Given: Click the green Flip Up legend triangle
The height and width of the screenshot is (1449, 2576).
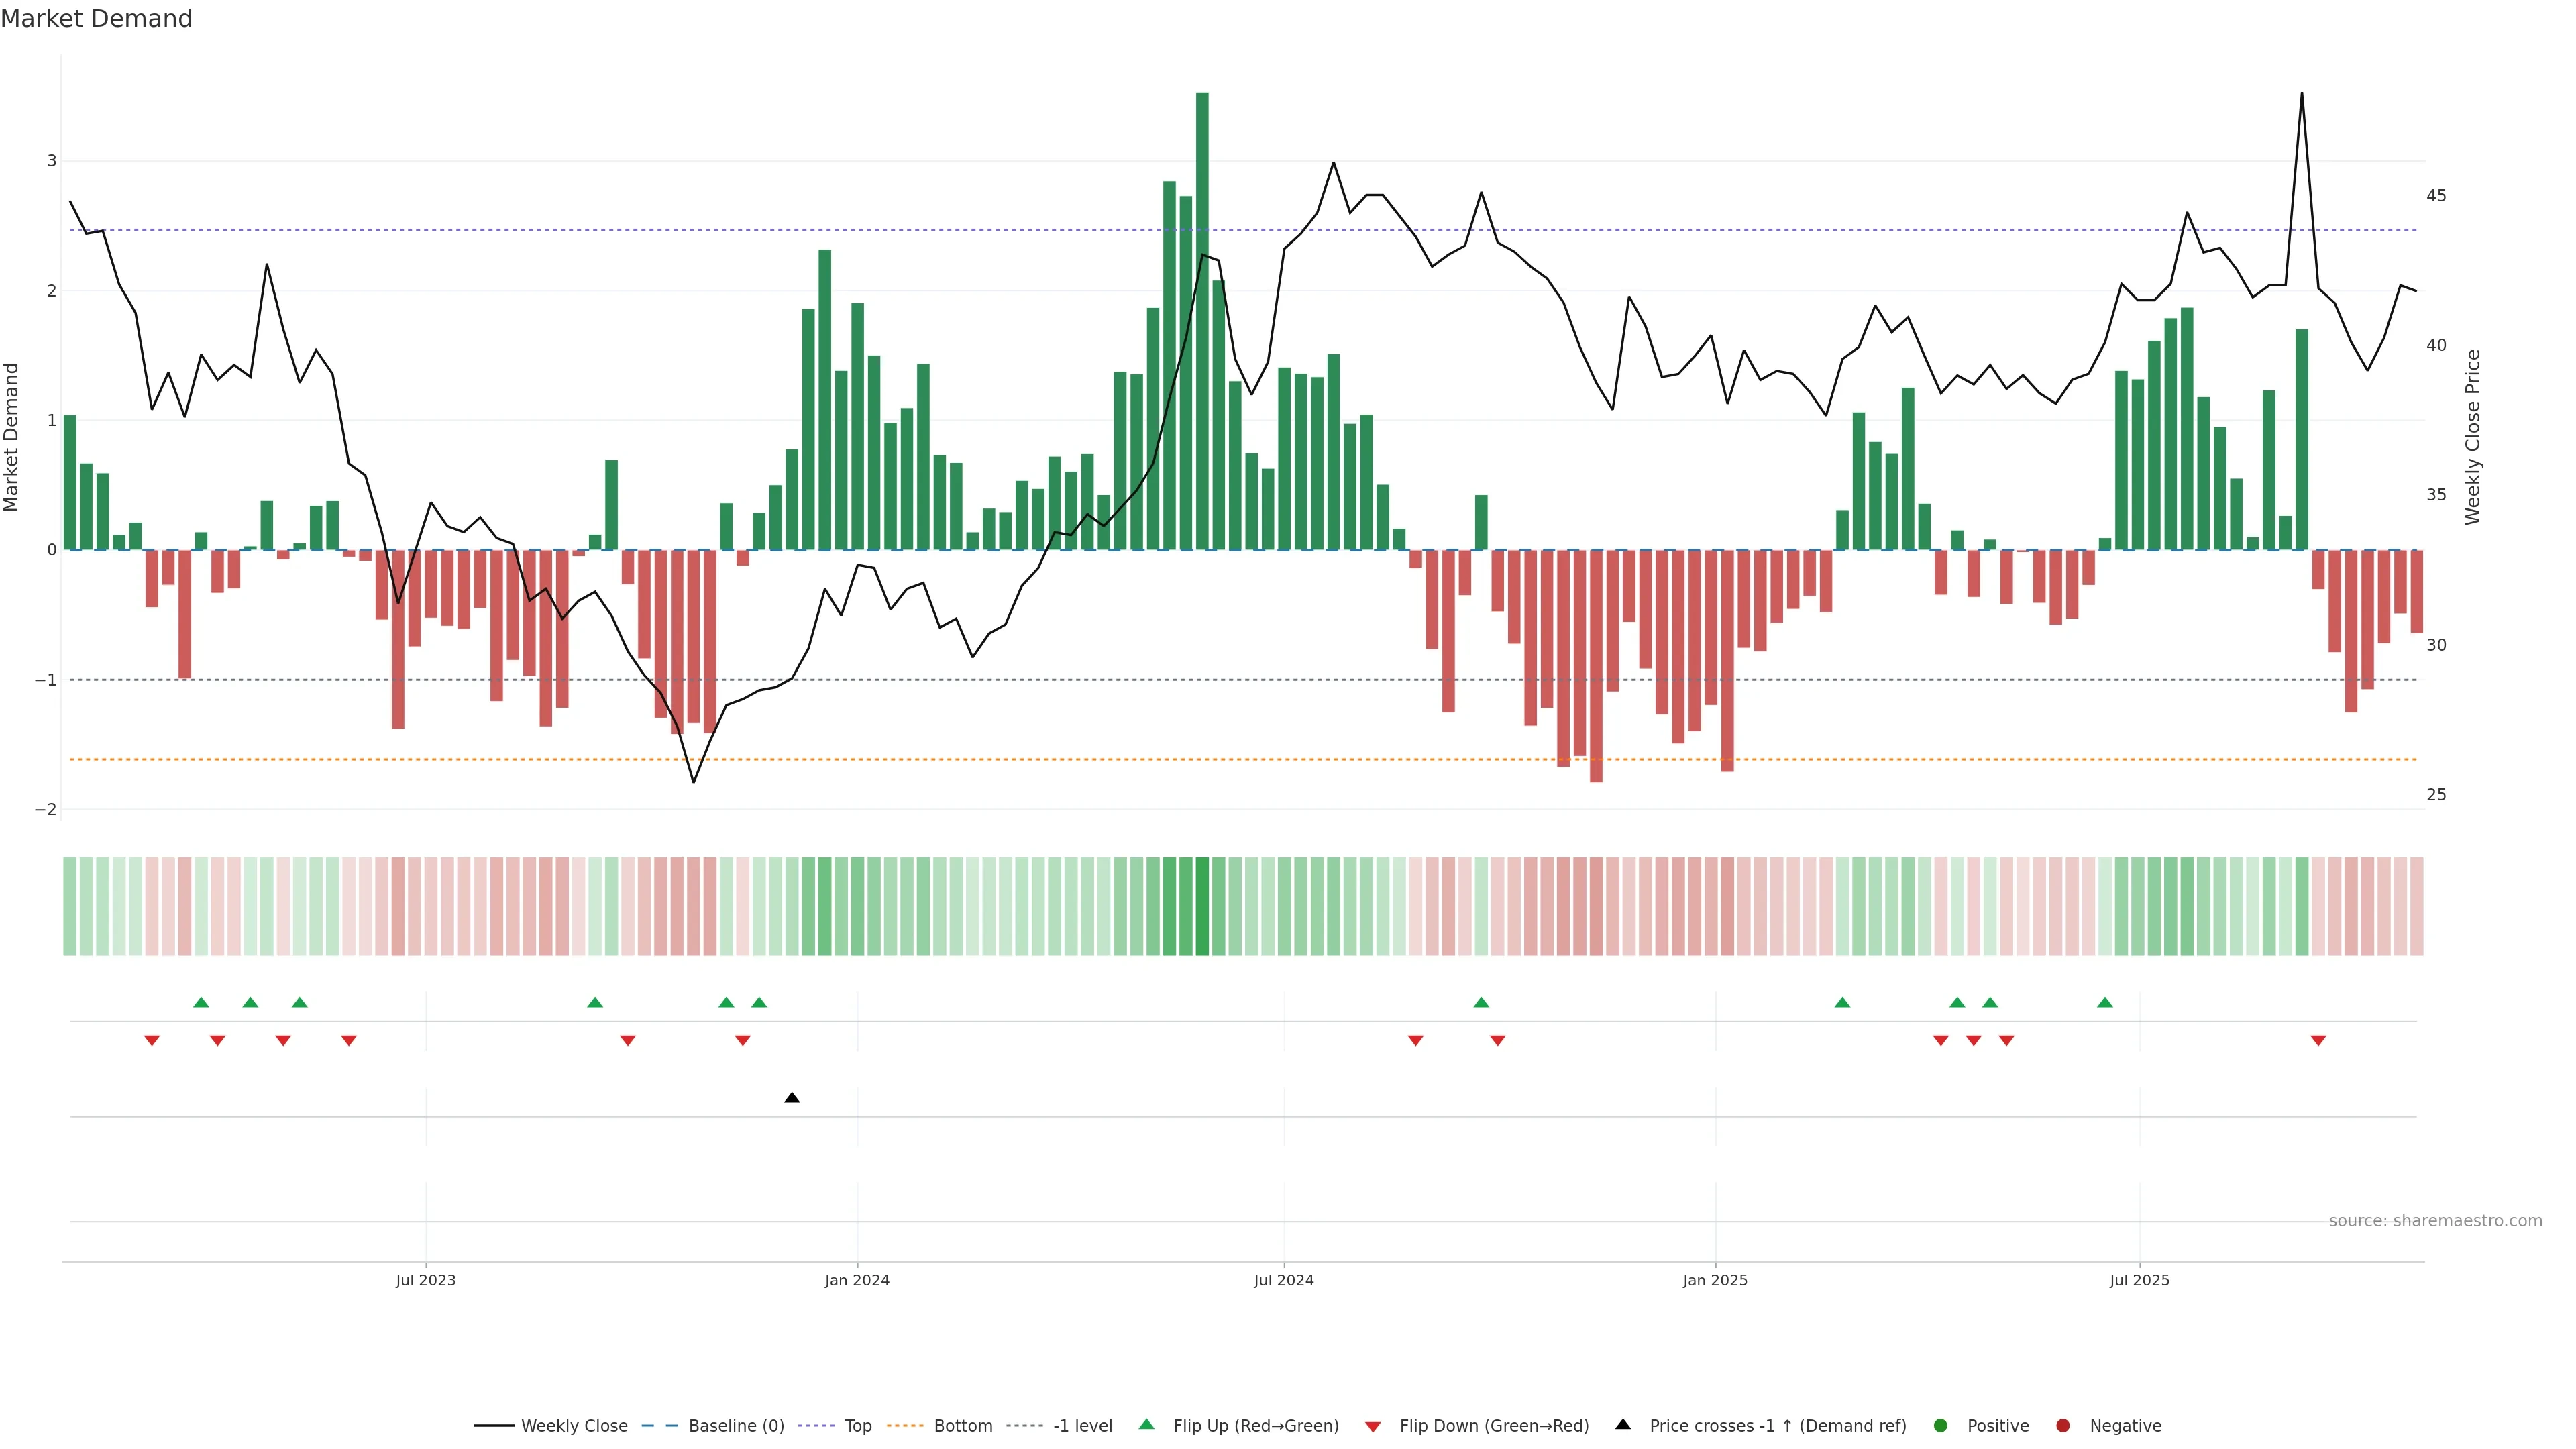Looking at the screenshot, I should pos(1147,1425).
